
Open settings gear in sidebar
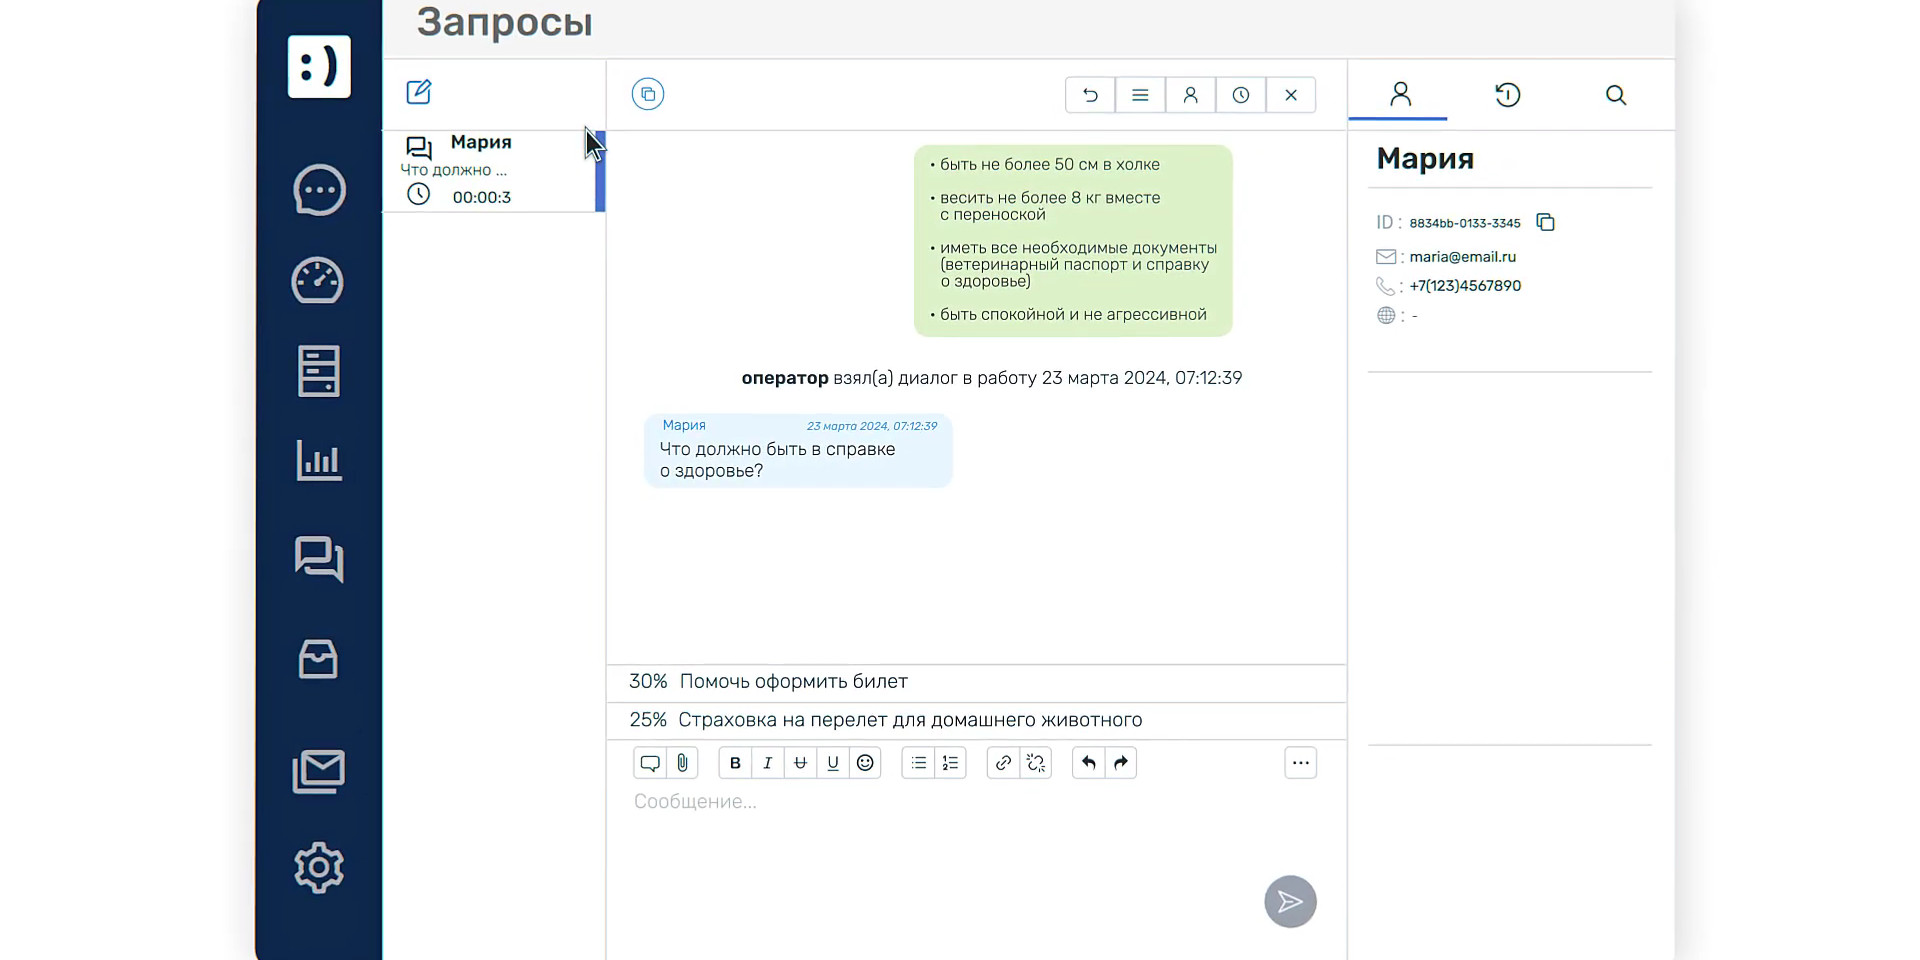pyautogui.click(x=318, y=867)
